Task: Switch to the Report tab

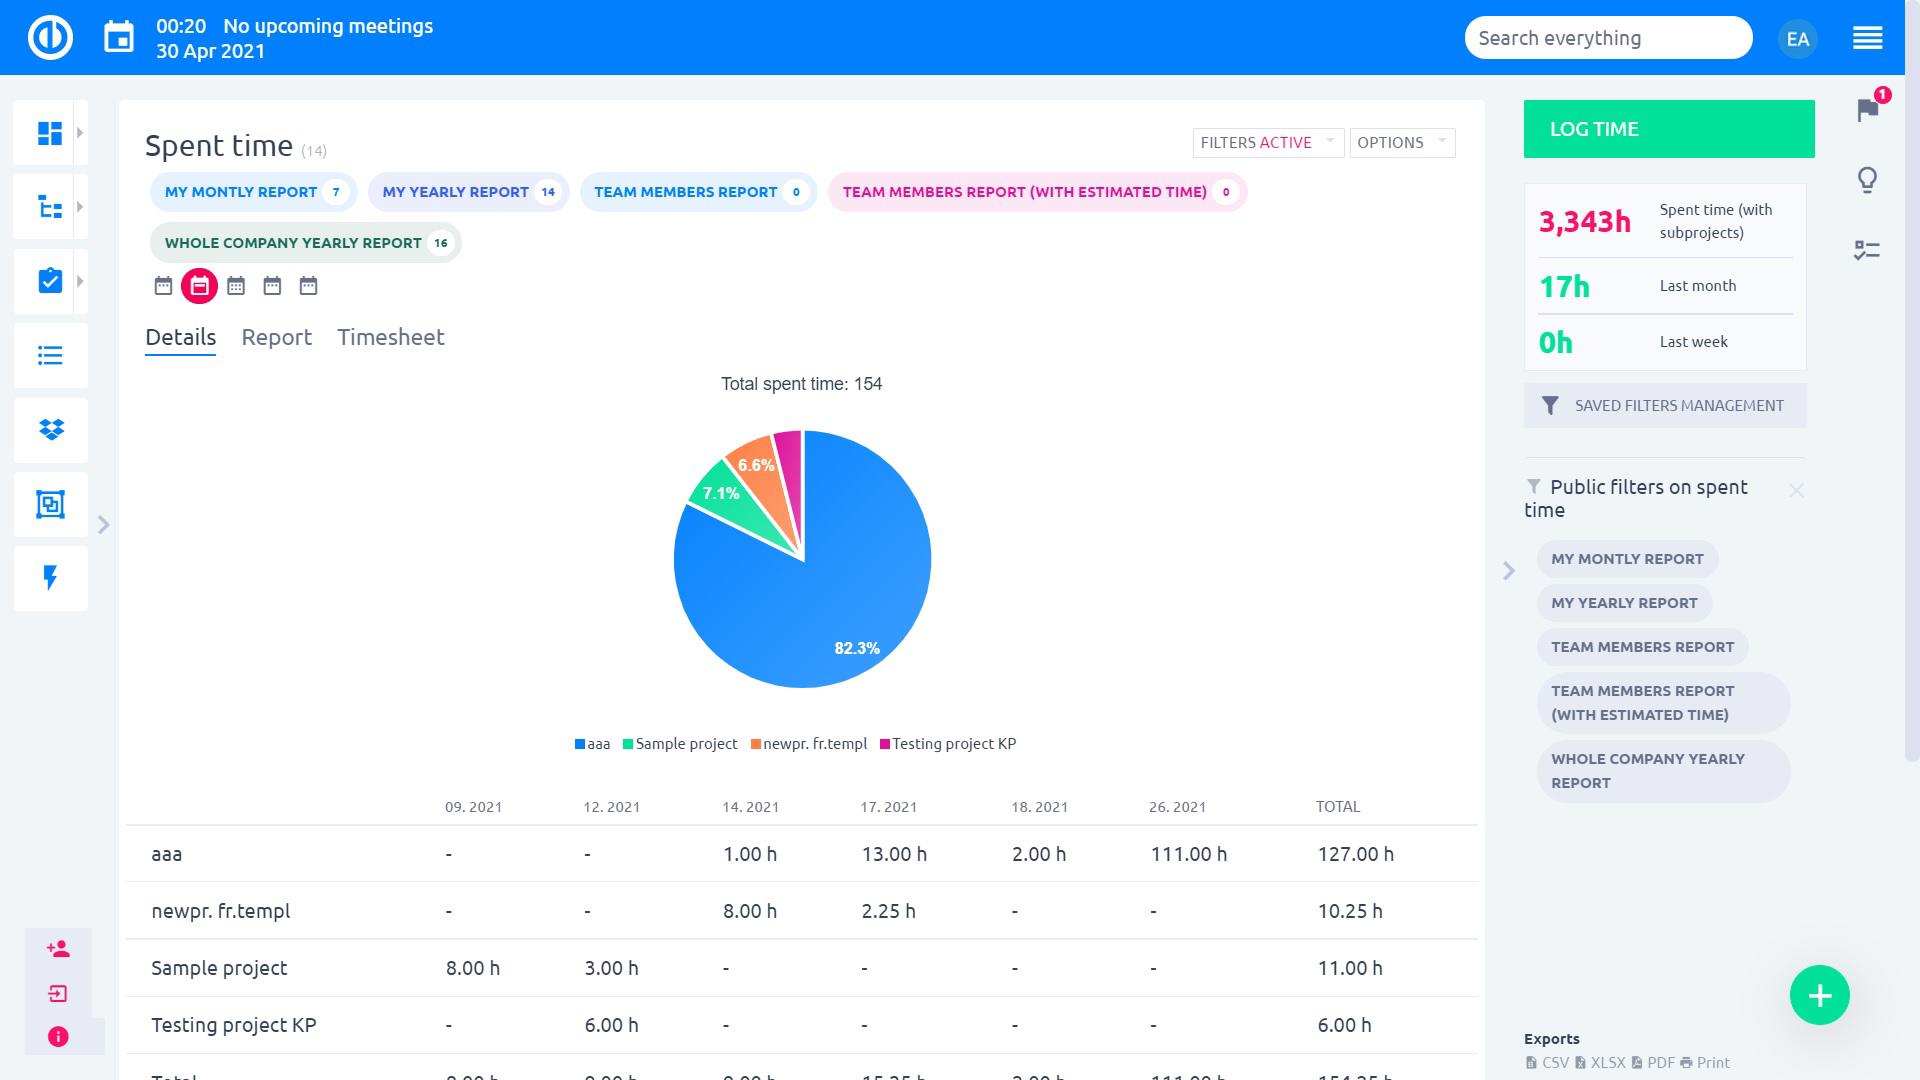Action: tap(276, 337)
